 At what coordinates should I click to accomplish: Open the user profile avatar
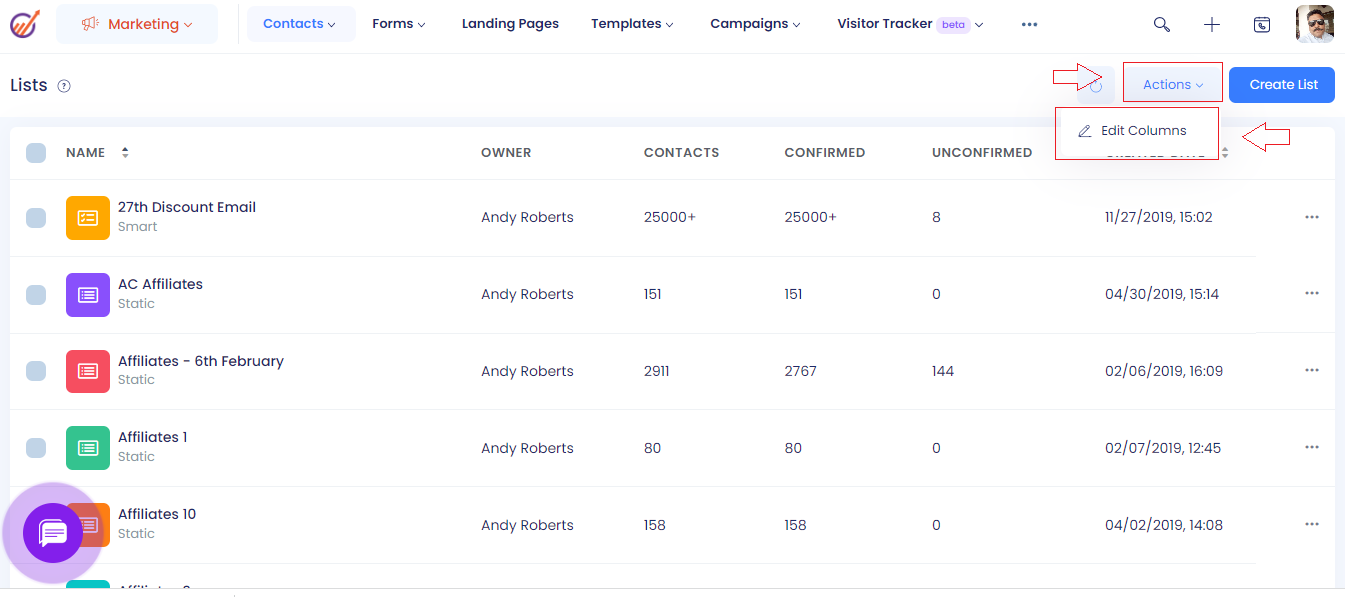click(1315, 24)
